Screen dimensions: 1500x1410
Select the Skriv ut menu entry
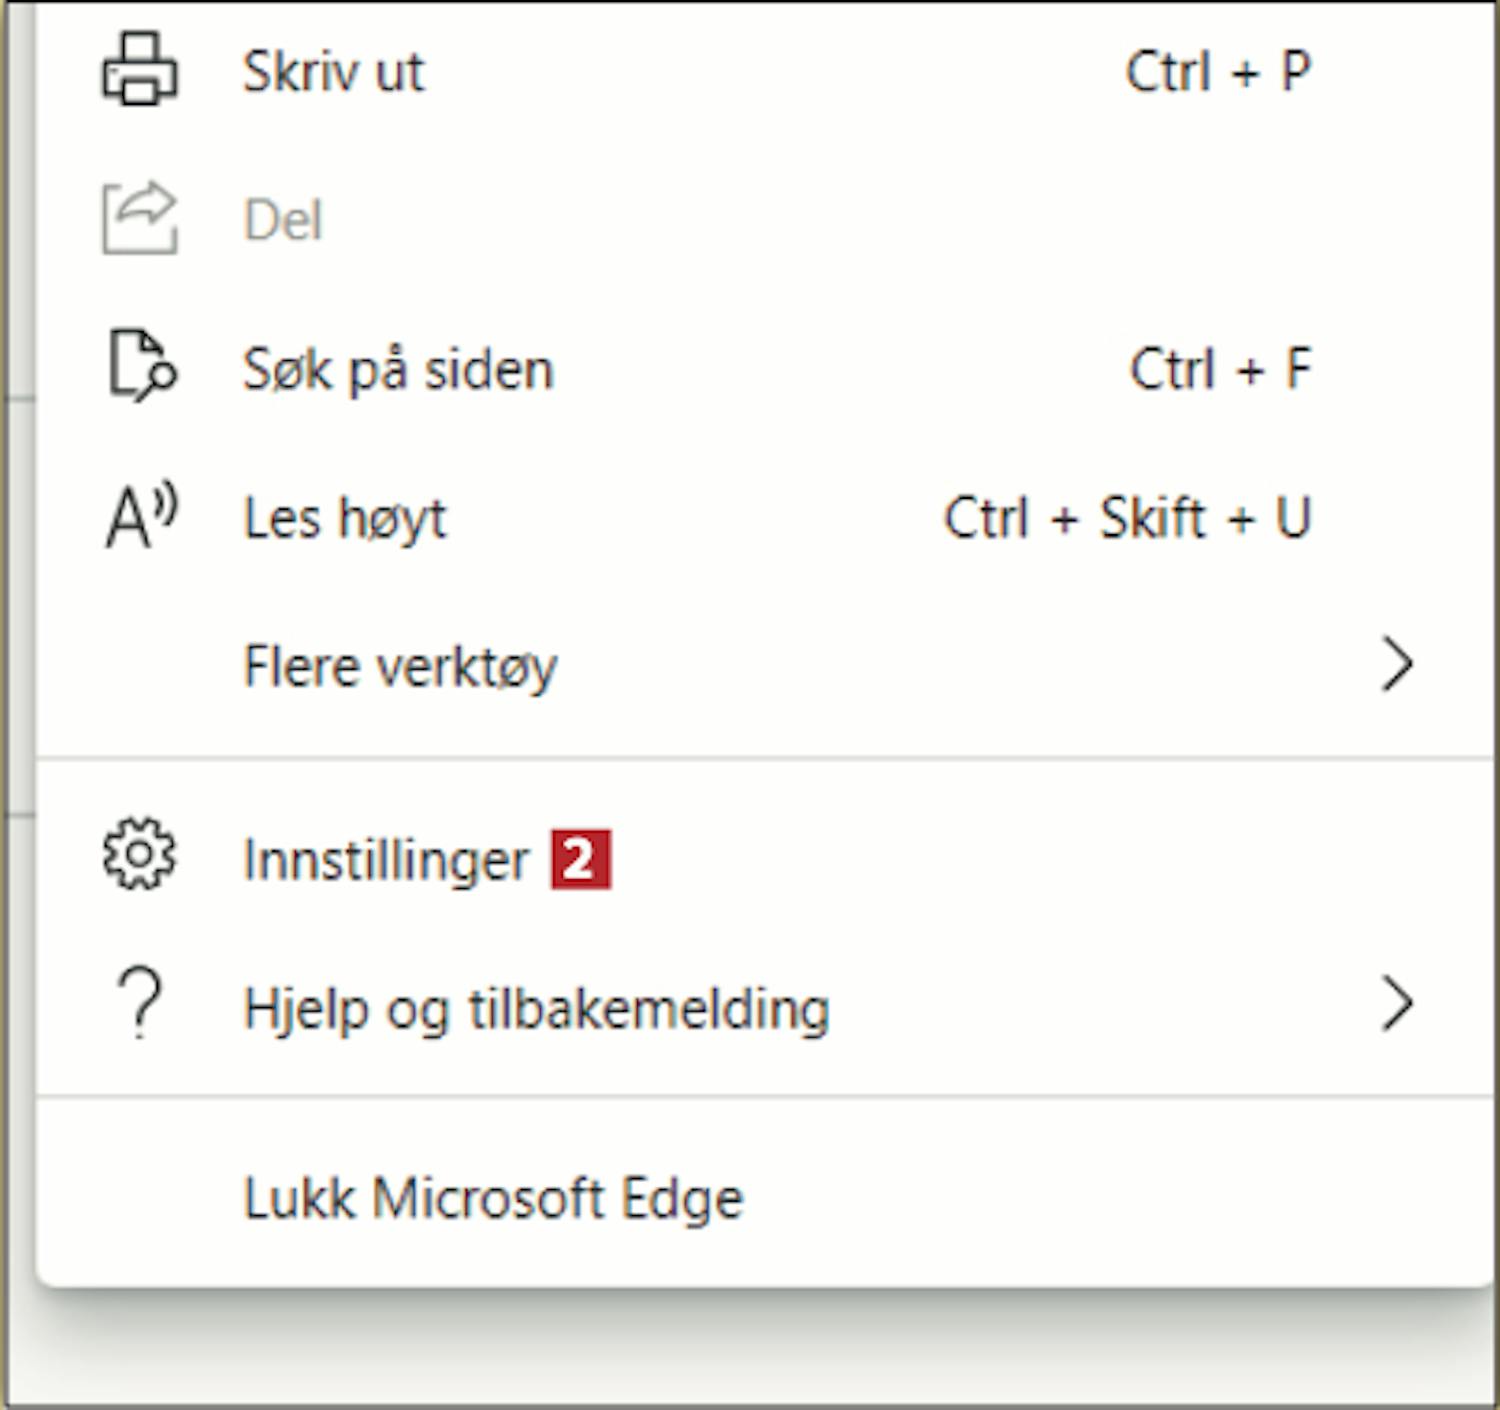[x=765, y=71]
